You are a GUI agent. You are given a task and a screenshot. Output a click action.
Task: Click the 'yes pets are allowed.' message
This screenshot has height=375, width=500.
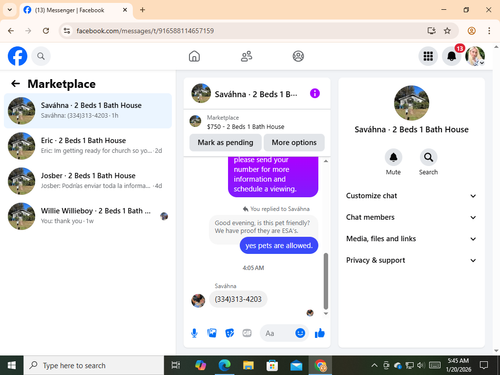(279, 245)
